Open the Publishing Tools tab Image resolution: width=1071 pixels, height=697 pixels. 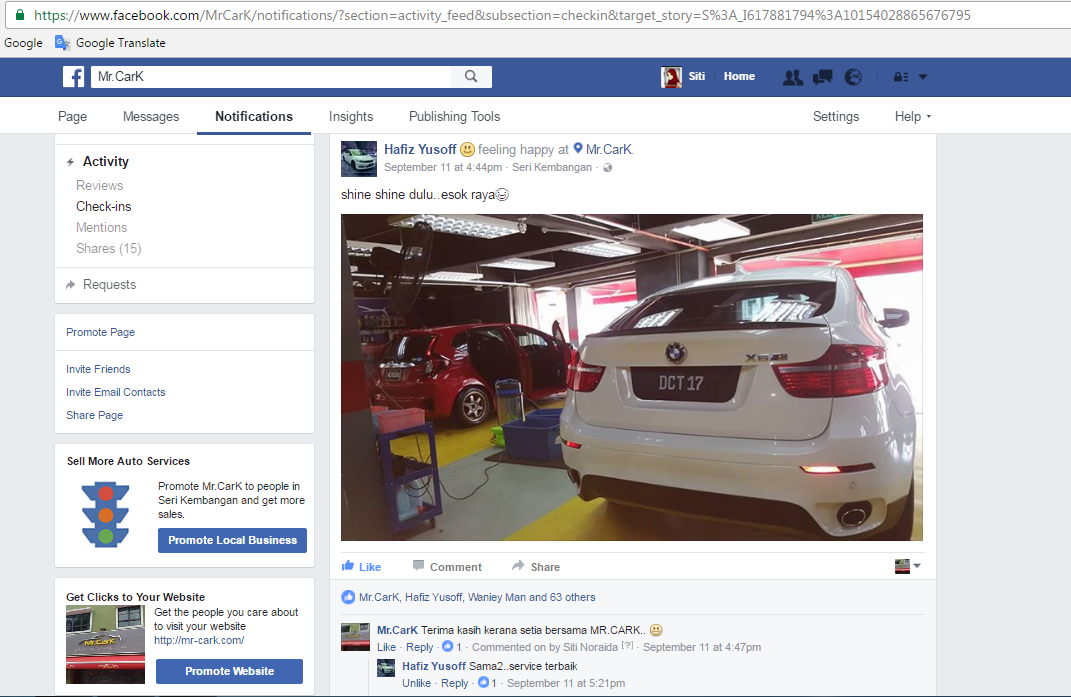(454, 117)
